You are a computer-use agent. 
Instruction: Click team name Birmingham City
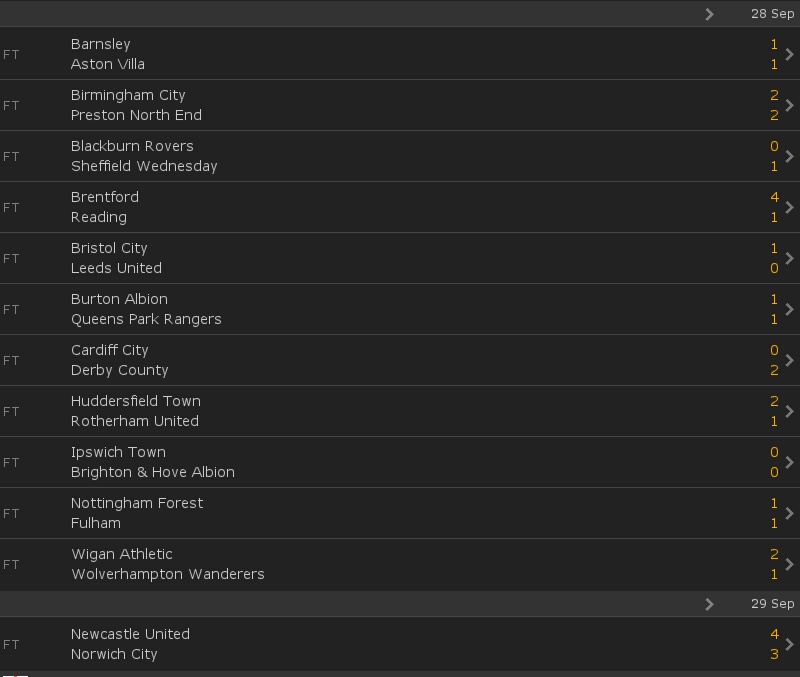128,95
